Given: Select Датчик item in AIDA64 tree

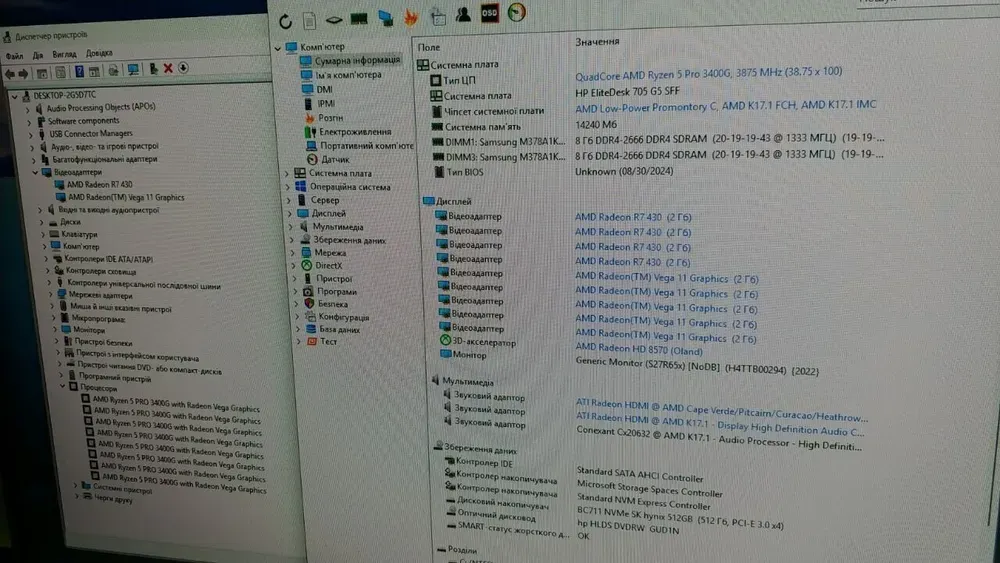Looking at the screenshot, I should click(335, 159).
